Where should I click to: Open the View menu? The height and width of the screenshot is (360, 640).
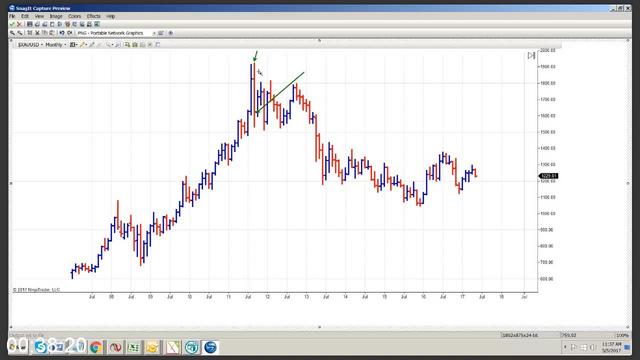coord(39,16)
